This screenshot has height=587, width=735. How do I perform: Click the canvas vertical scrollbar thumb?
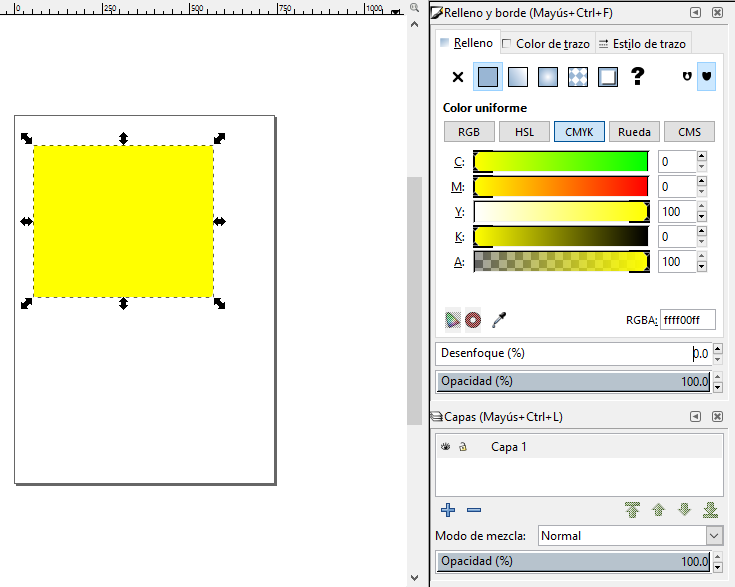coord(414,301)
